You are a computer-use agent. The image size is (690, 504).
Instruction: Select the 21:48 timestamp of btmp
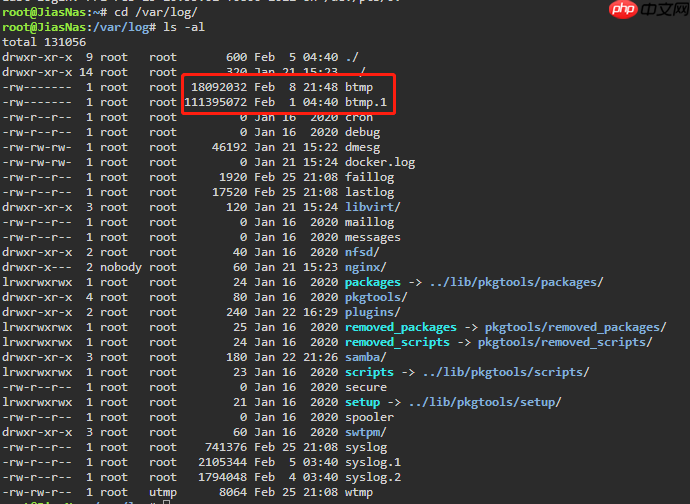coord(320,87)
